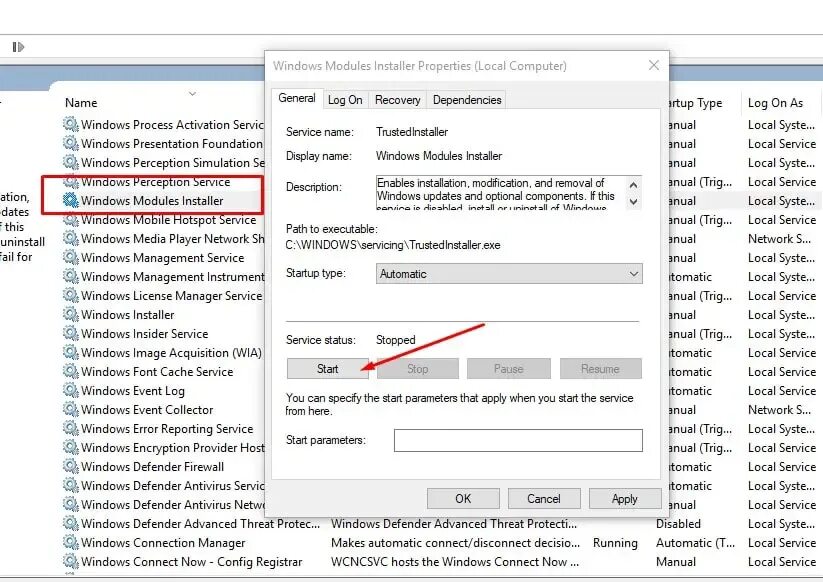823x582 pixels.
Task: Click the Apply button
Action: [625, 499]
